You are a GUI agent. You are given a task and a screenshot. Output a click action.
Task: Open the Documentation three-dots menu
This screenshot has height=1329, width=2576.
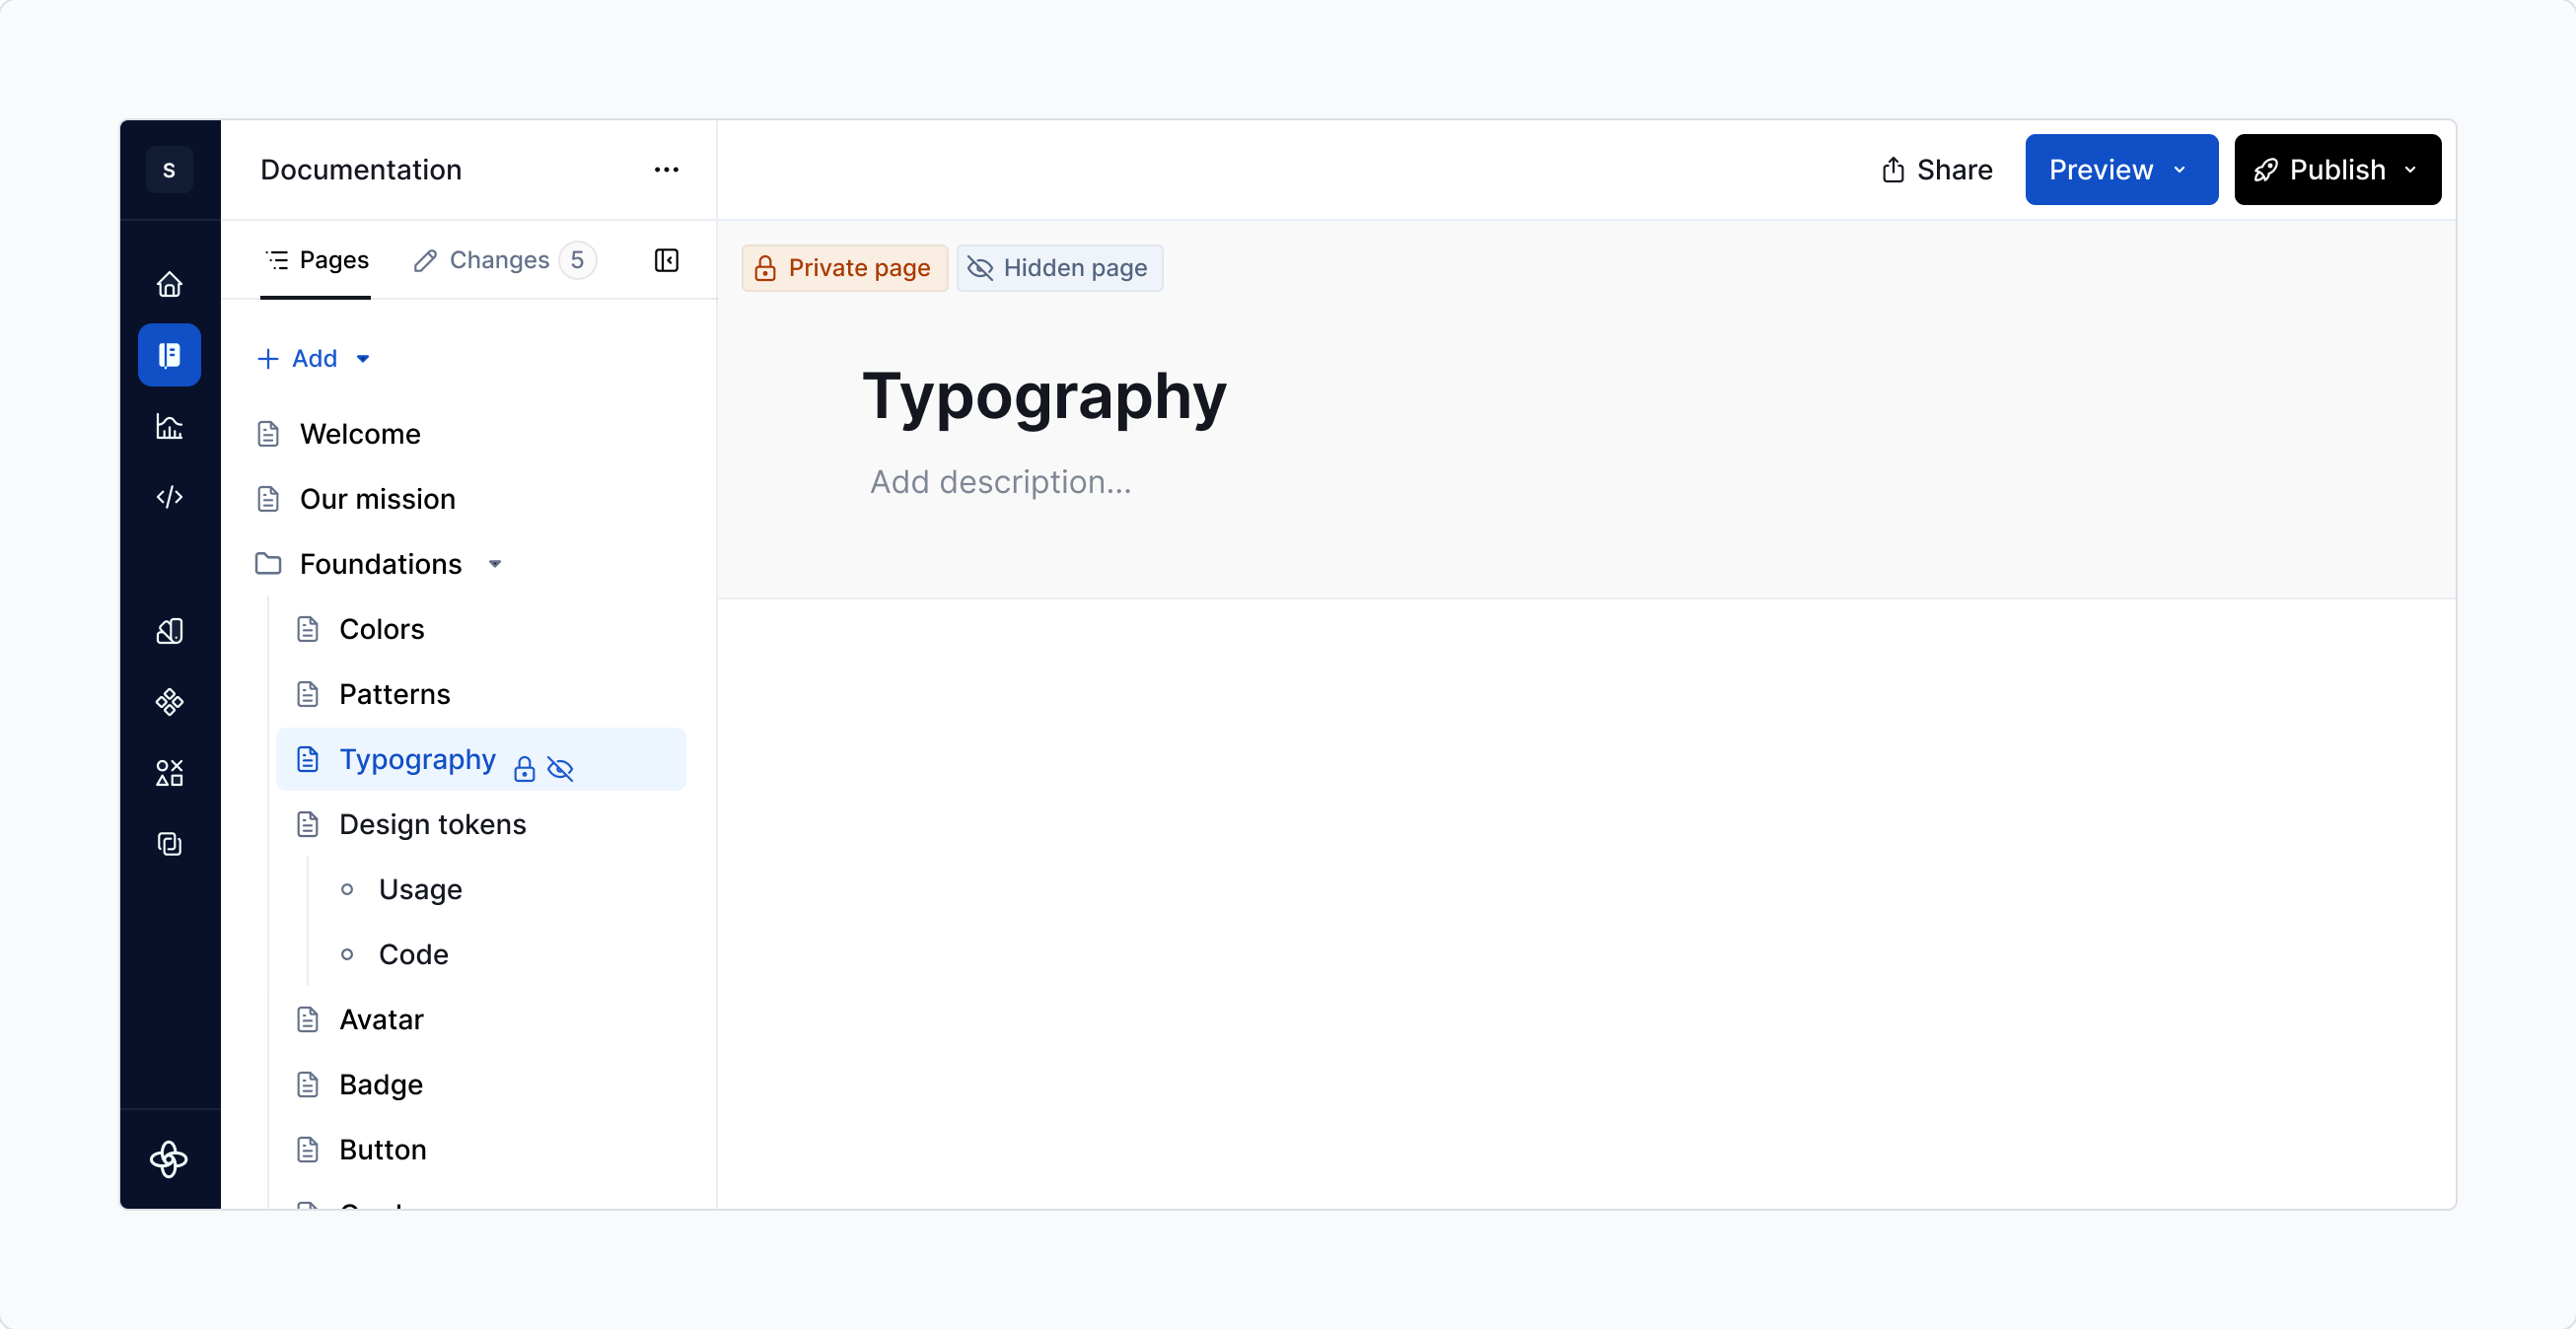tap(666, 170)
